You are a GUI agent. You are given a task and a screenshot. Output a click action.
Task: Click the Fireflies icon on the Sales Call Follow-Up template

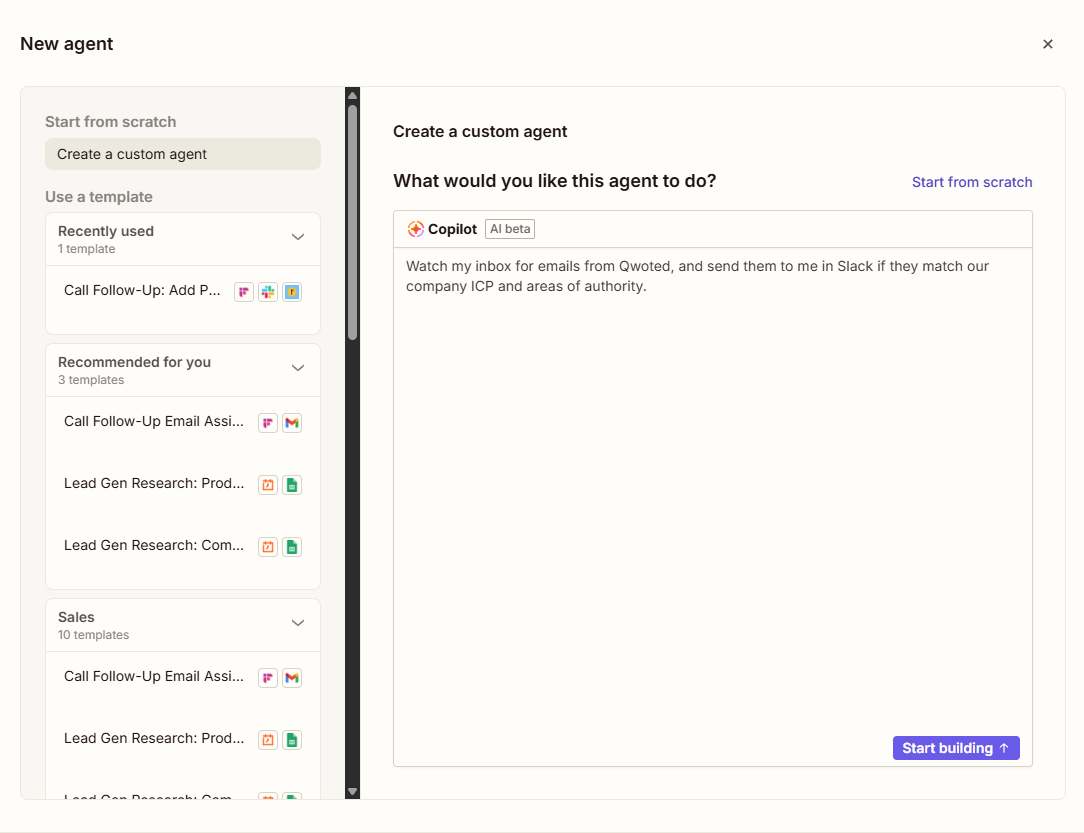click(268, 677)
